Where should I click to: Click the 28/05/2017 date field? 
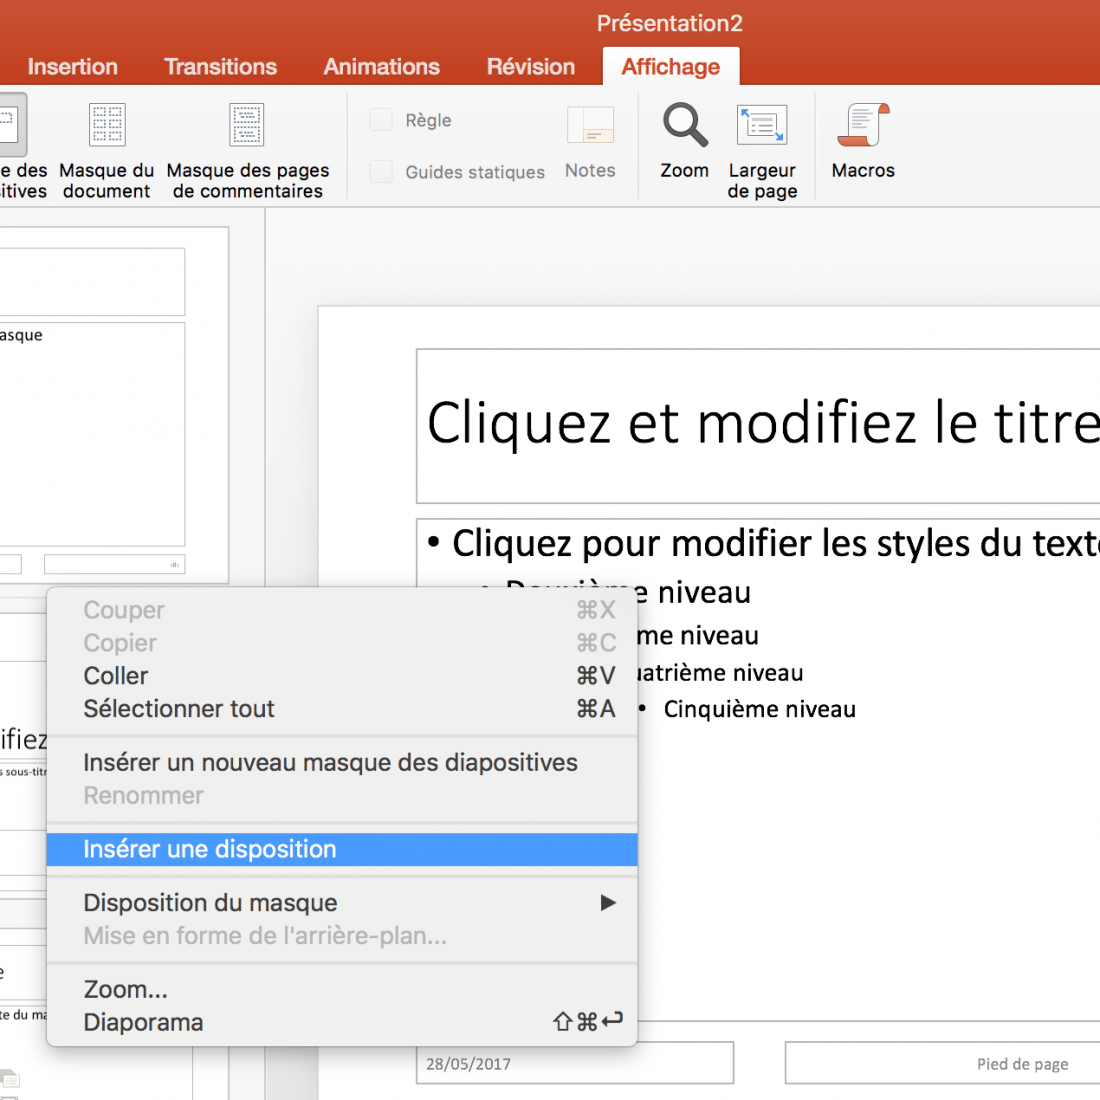coord(575,1063)
